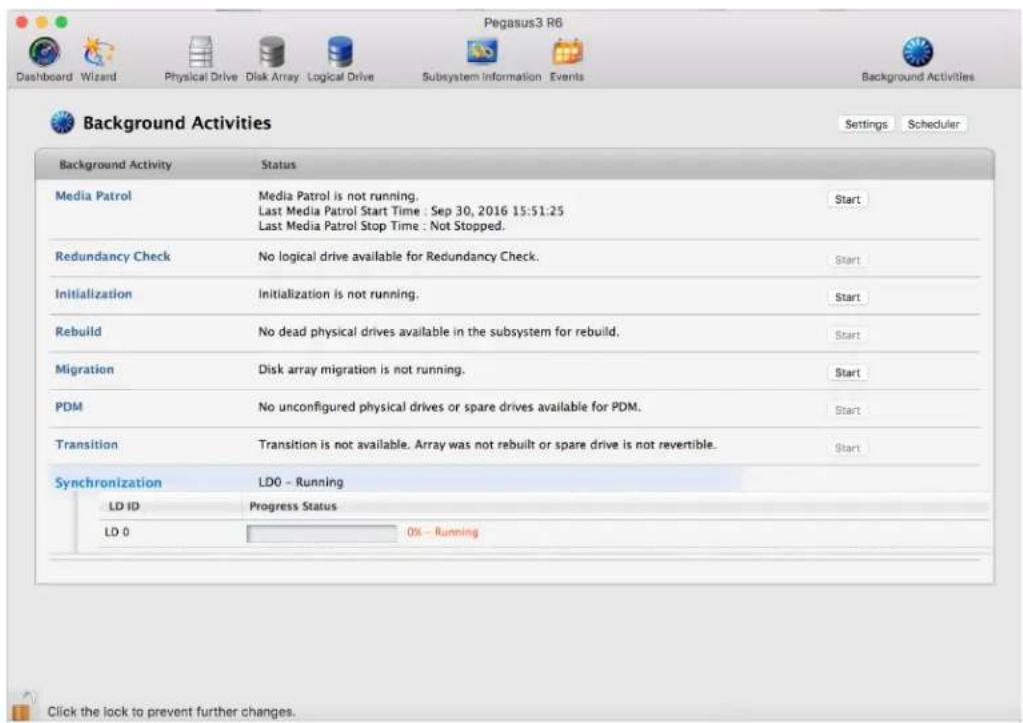Click the Last Media Patrol Start Time line
This screenshot has width=1023, height=723.
[x=411, y=211]
